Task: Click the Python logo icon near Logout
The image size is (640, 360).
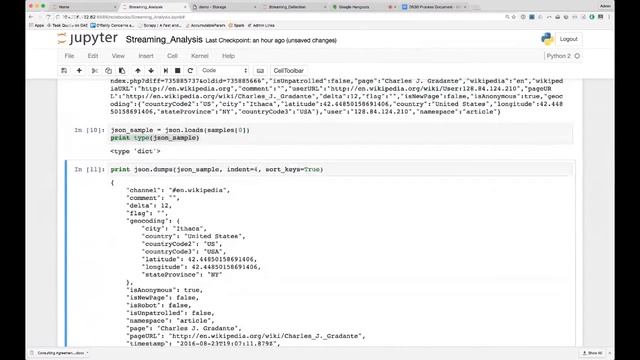Action: point(547,39)
